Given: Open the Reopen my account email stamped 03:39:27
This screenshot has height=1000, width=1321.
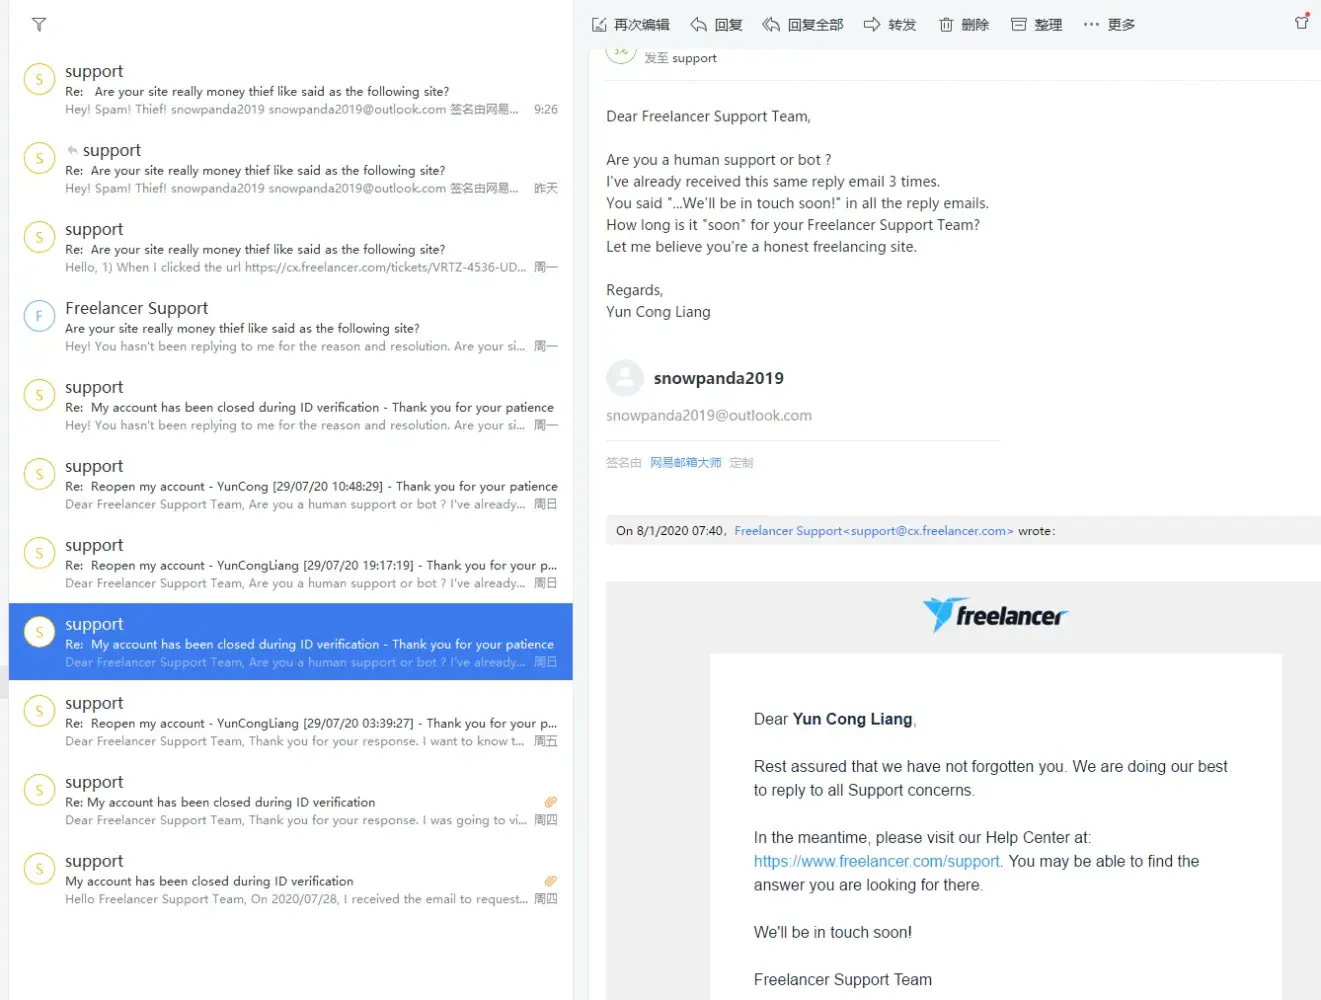Looking at the screenshot, I should 290,722.
